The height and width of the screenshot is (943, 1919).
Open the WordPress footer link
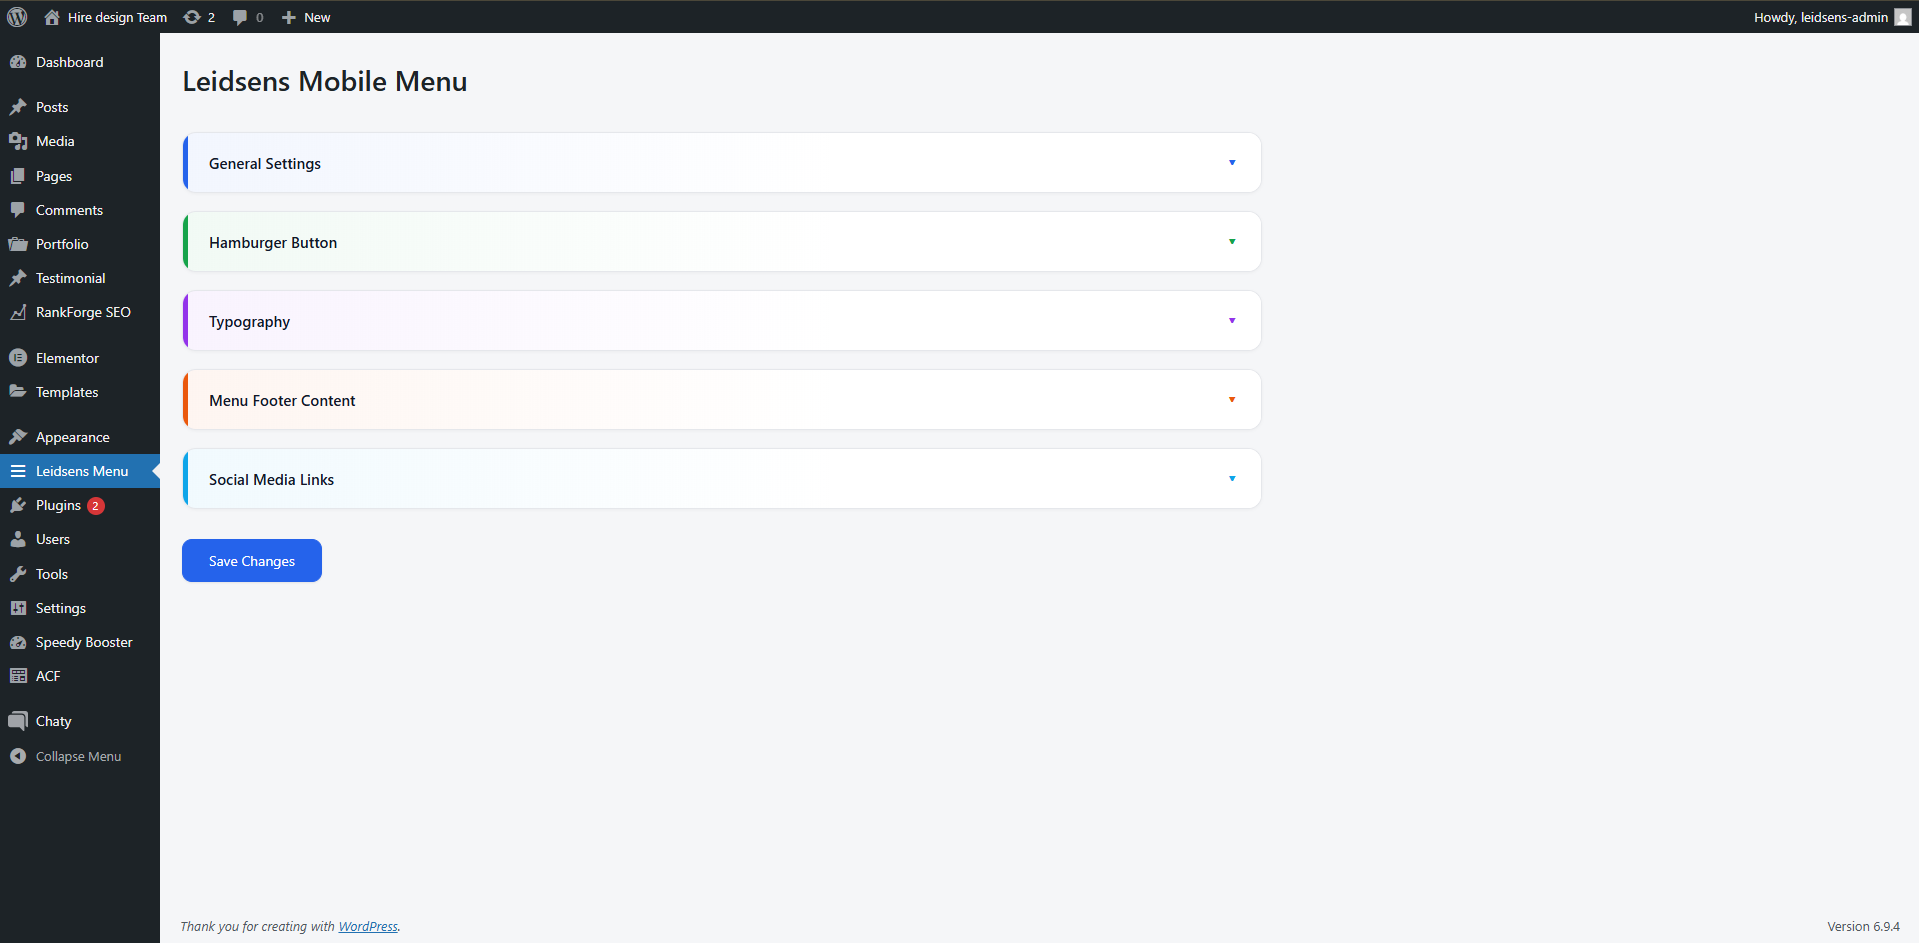tap(368, 926)
